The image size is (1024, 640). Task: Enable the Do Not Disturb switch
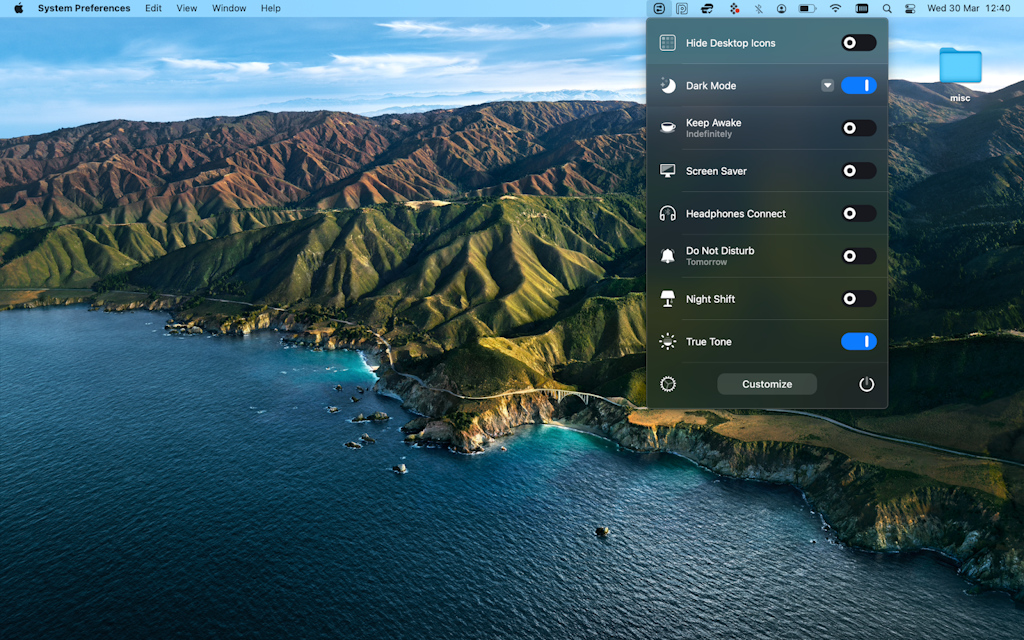[857, 255]
